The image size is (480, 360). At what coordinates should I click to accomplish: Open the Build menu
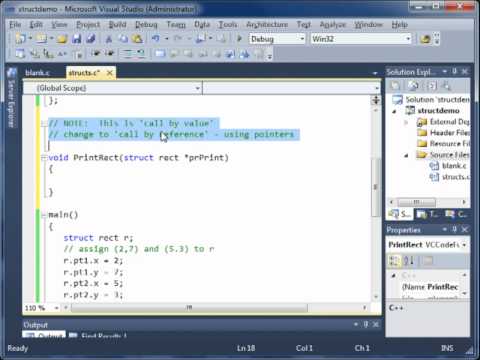(117, 24)
